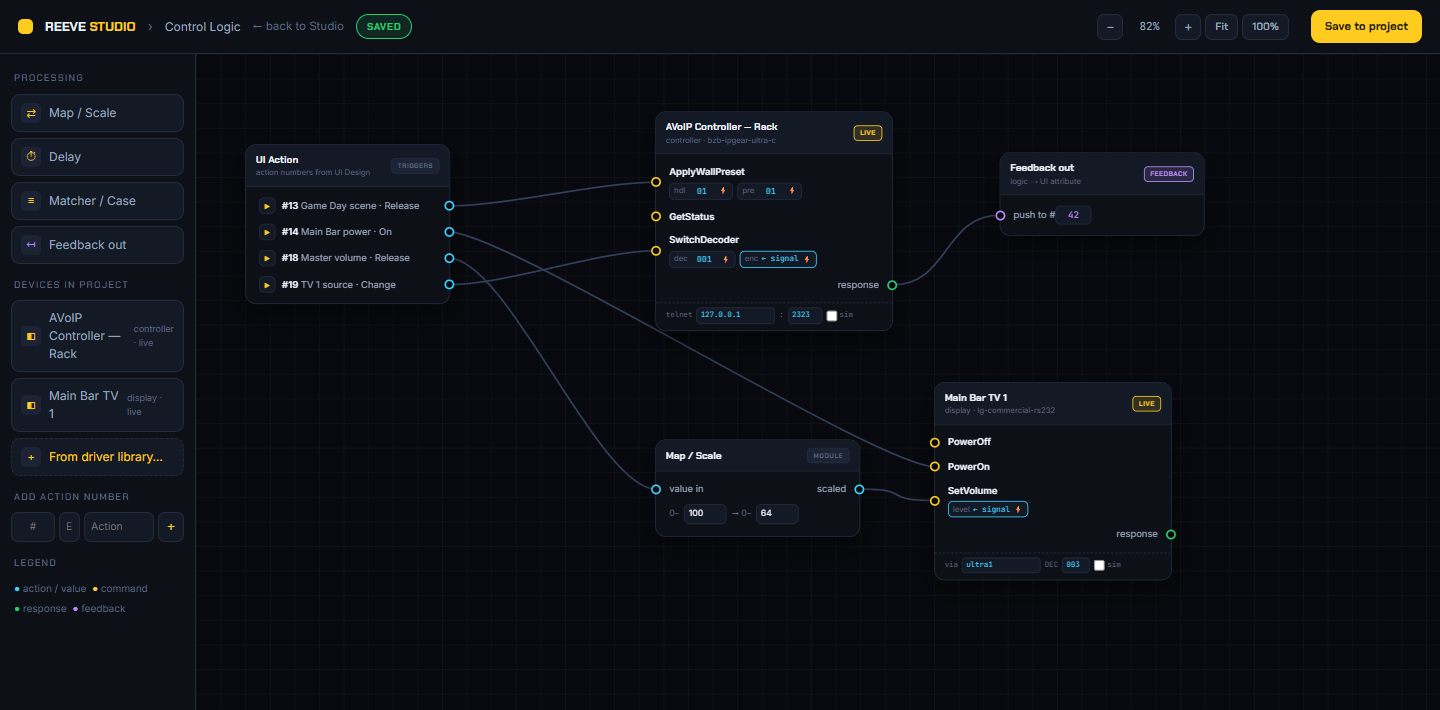
Task: Click the Map / Scale swap-arrows icon in sidebar
Action: [31, 113]
